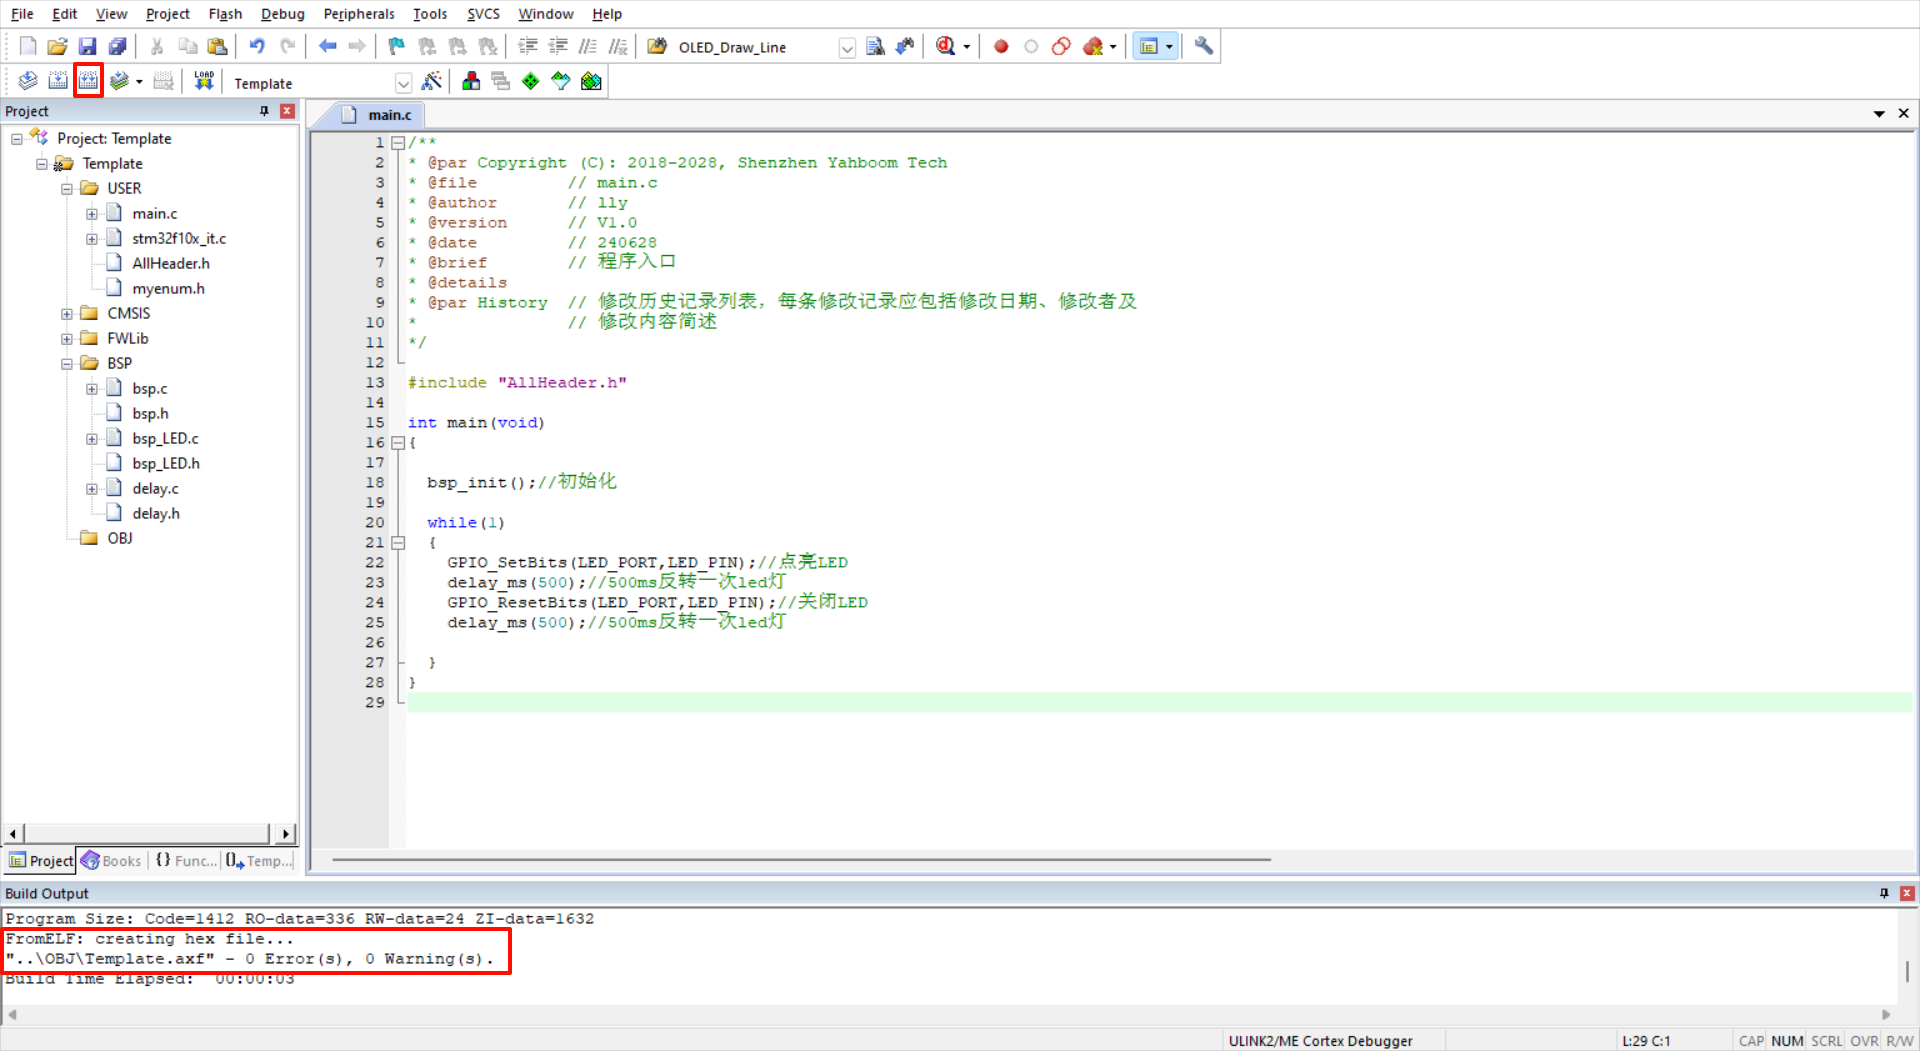Select the main.c editor tab
Image resolution: width=1920 pixels, height=1051 pixels.
click(377, 115)
